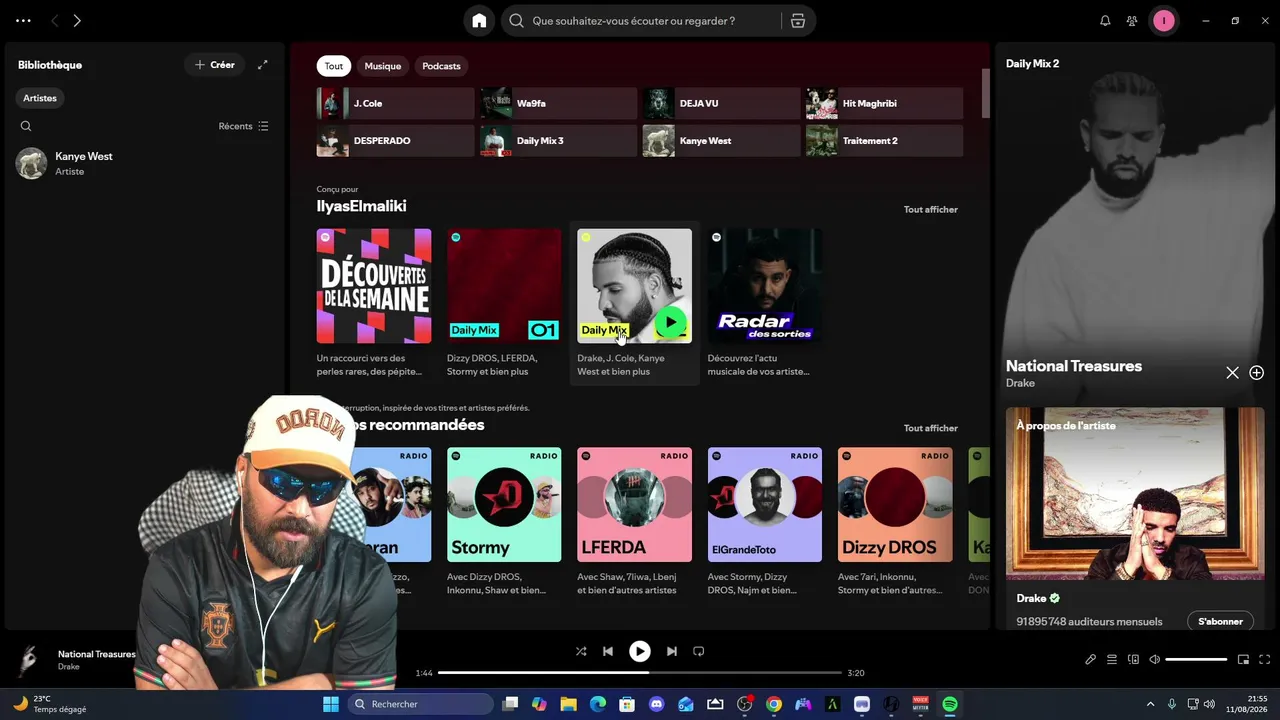Open the Traitement 2 shortcut tile
The image size is (1280, 720).
pyautogui.click(x=885, y=140)
